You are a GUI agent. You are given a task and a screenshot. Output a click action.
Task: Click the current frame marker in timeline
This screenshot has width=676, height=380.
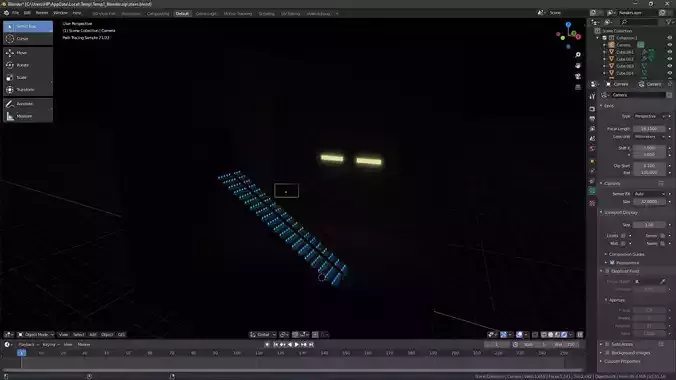point(22,353)
